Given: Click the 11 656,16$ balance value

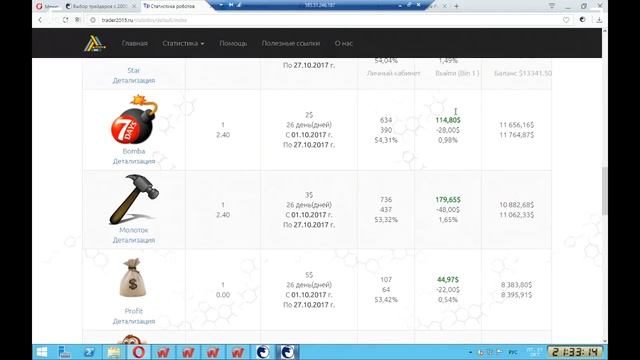Looking at the screenshot, I should pos(516,125).
